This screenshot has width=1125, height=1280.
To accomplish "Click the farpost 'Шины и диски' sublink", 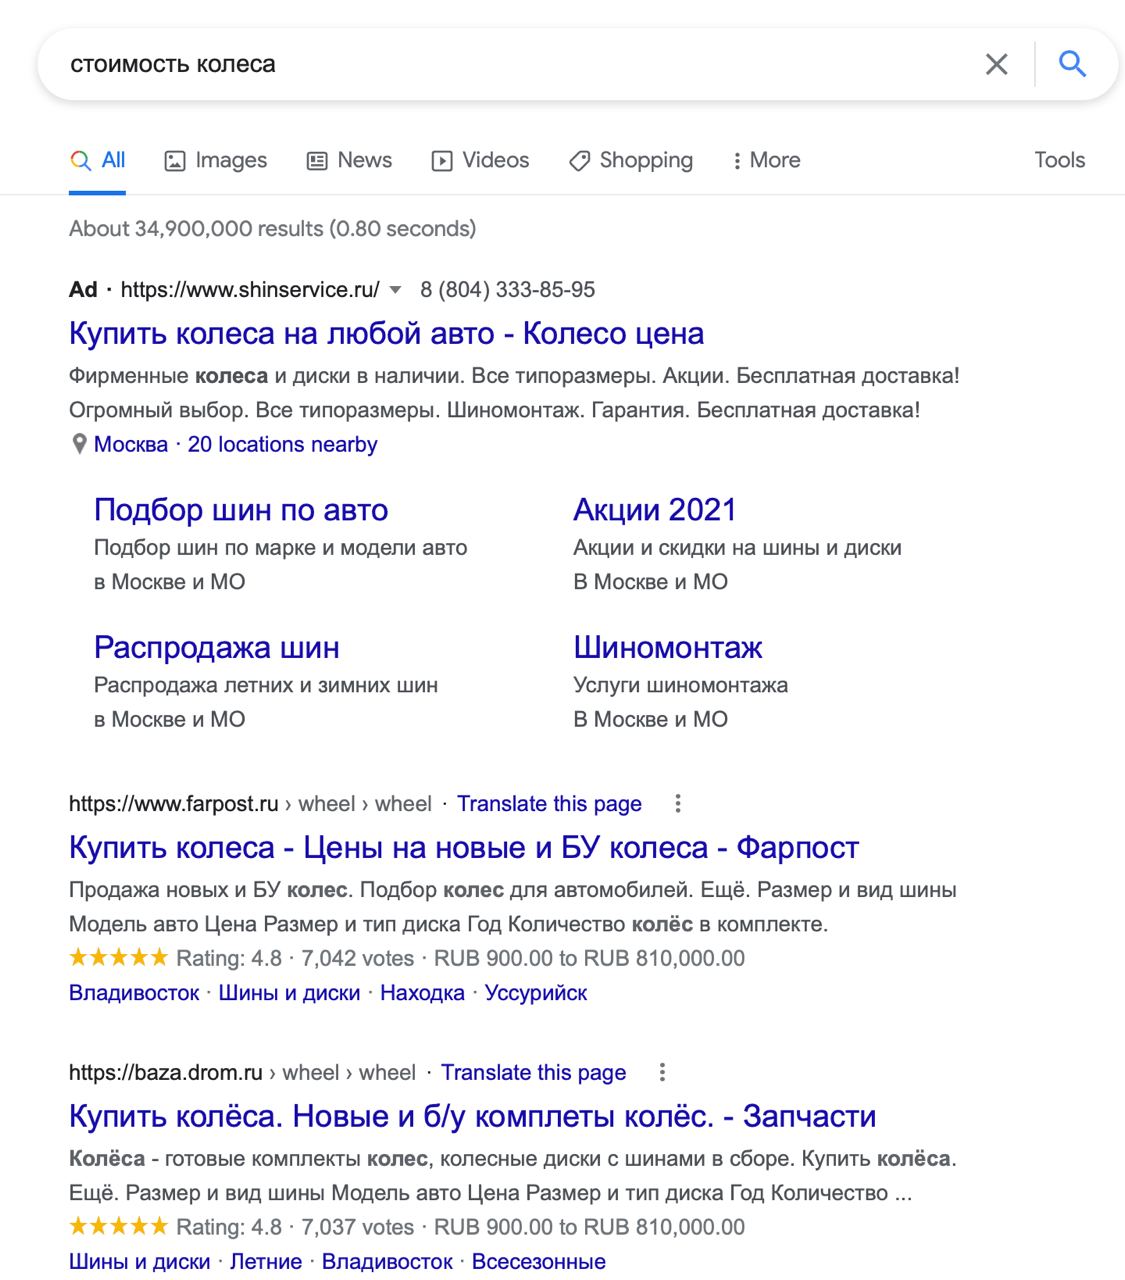I will pos(289,993).
